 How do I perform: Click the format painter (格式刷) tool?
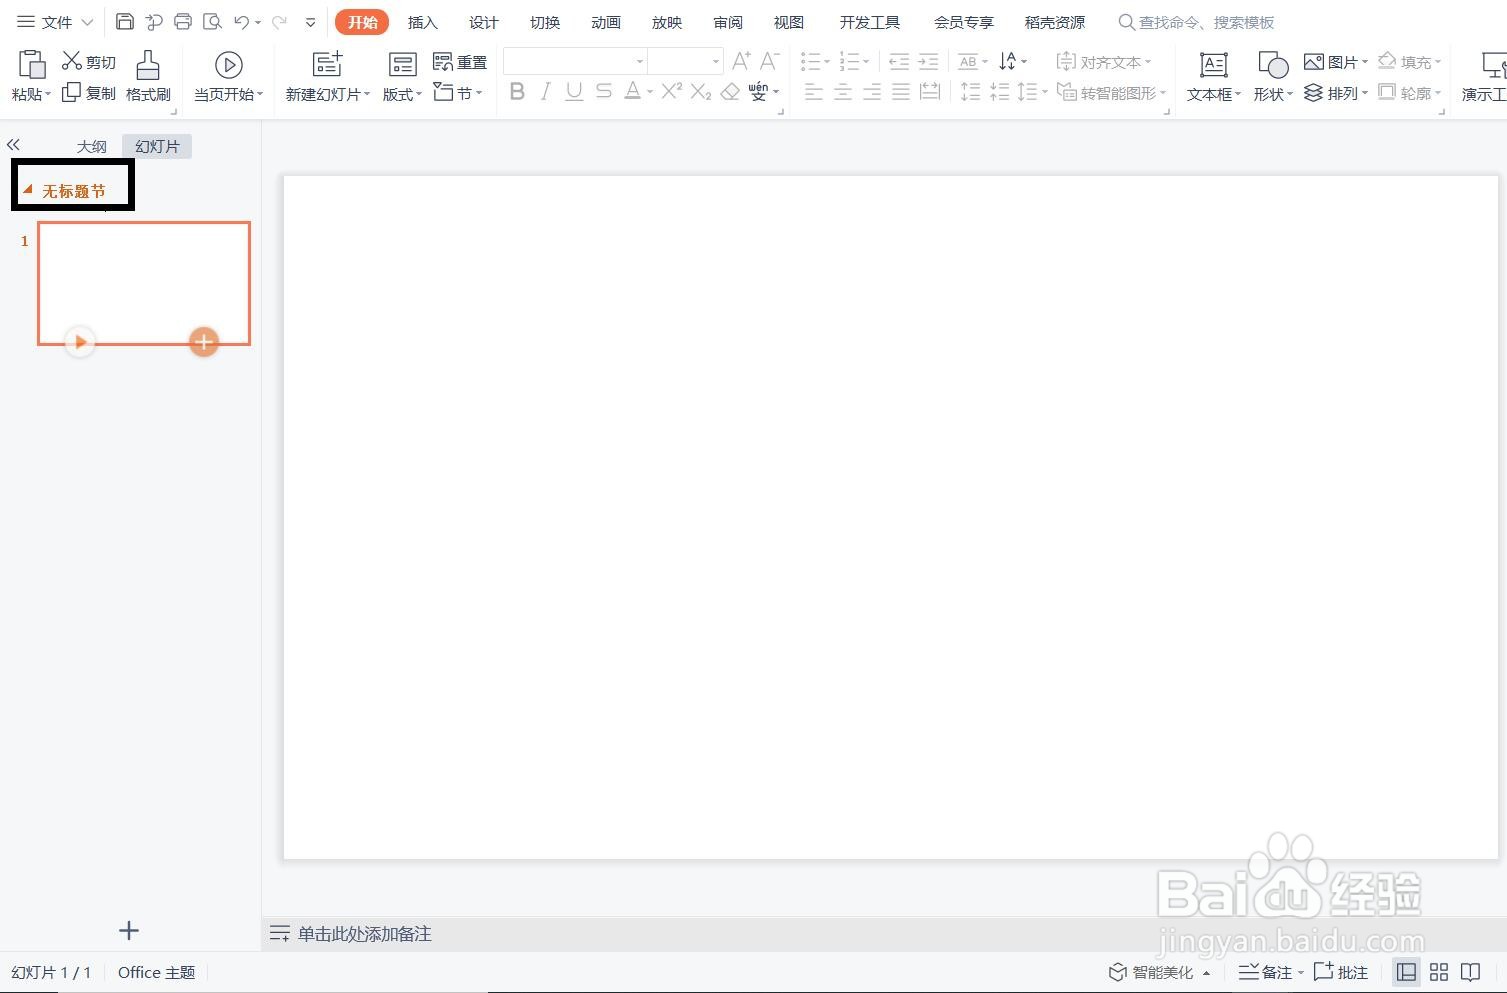click(x=148, y=76)
